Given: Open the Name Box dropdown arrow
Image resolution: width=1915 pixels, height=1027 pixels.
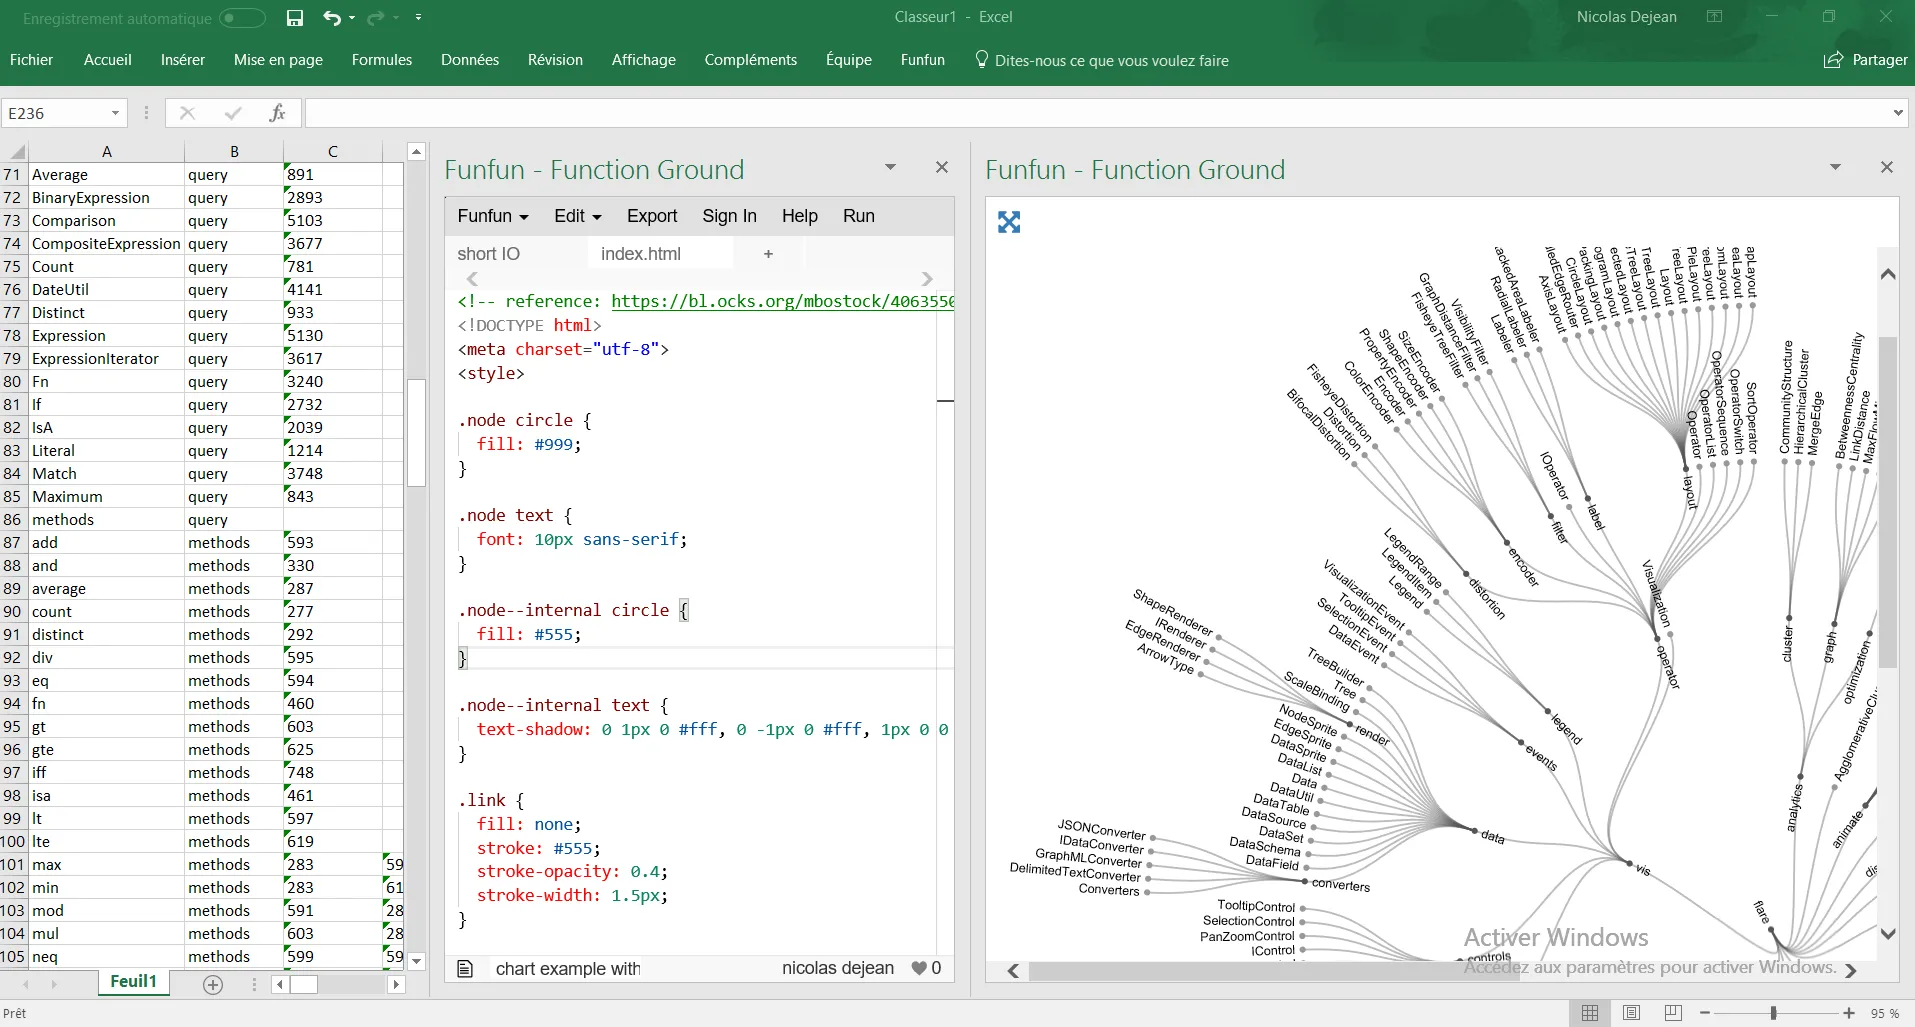Looking at the screenshot, I should [115, 113].
